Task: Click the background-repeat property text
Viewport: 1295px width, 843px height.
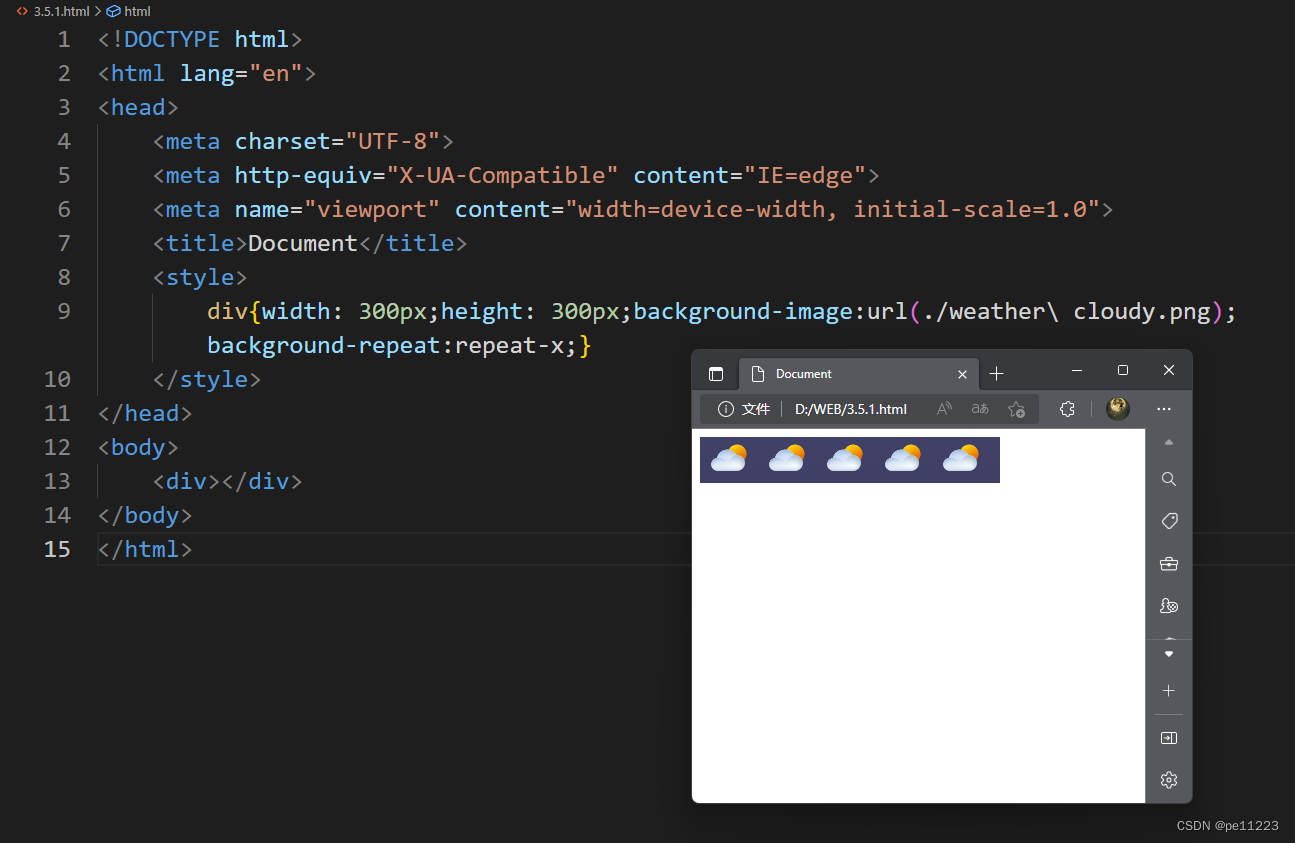Action: pyautogui.click(x=323, y=345)
